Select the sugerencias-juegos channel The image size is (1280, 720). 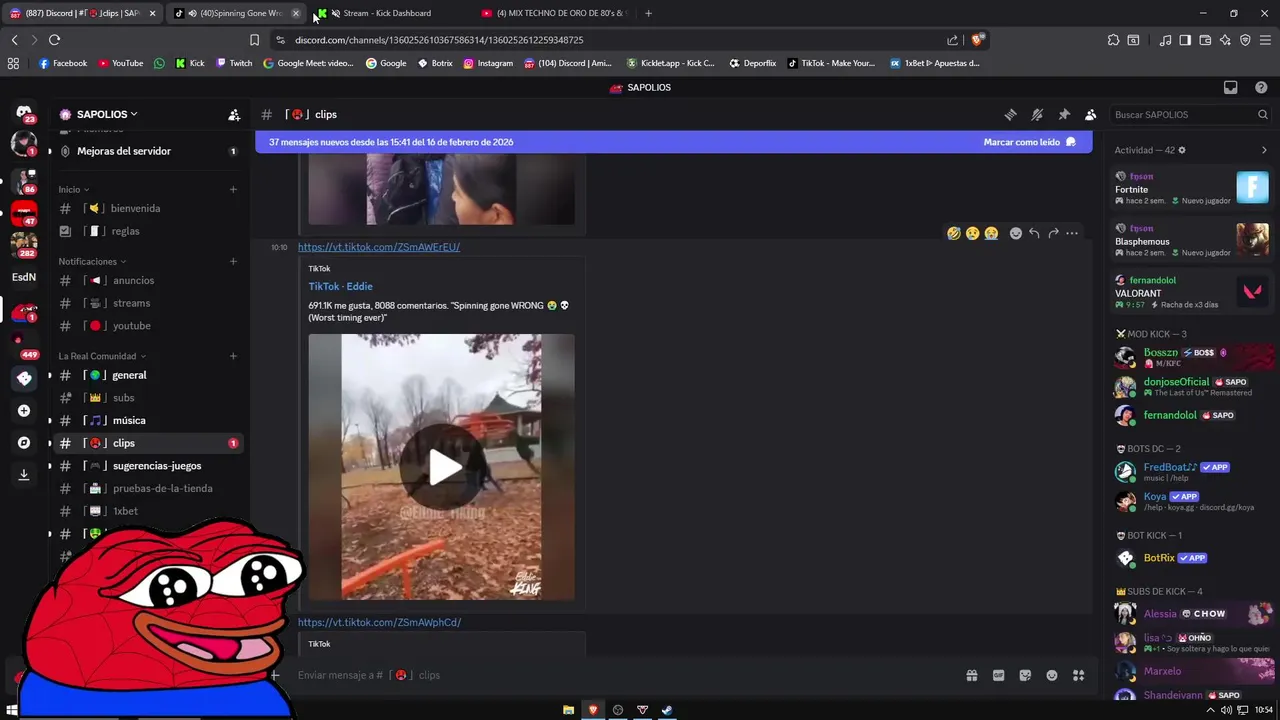click(x=148, y=466)
